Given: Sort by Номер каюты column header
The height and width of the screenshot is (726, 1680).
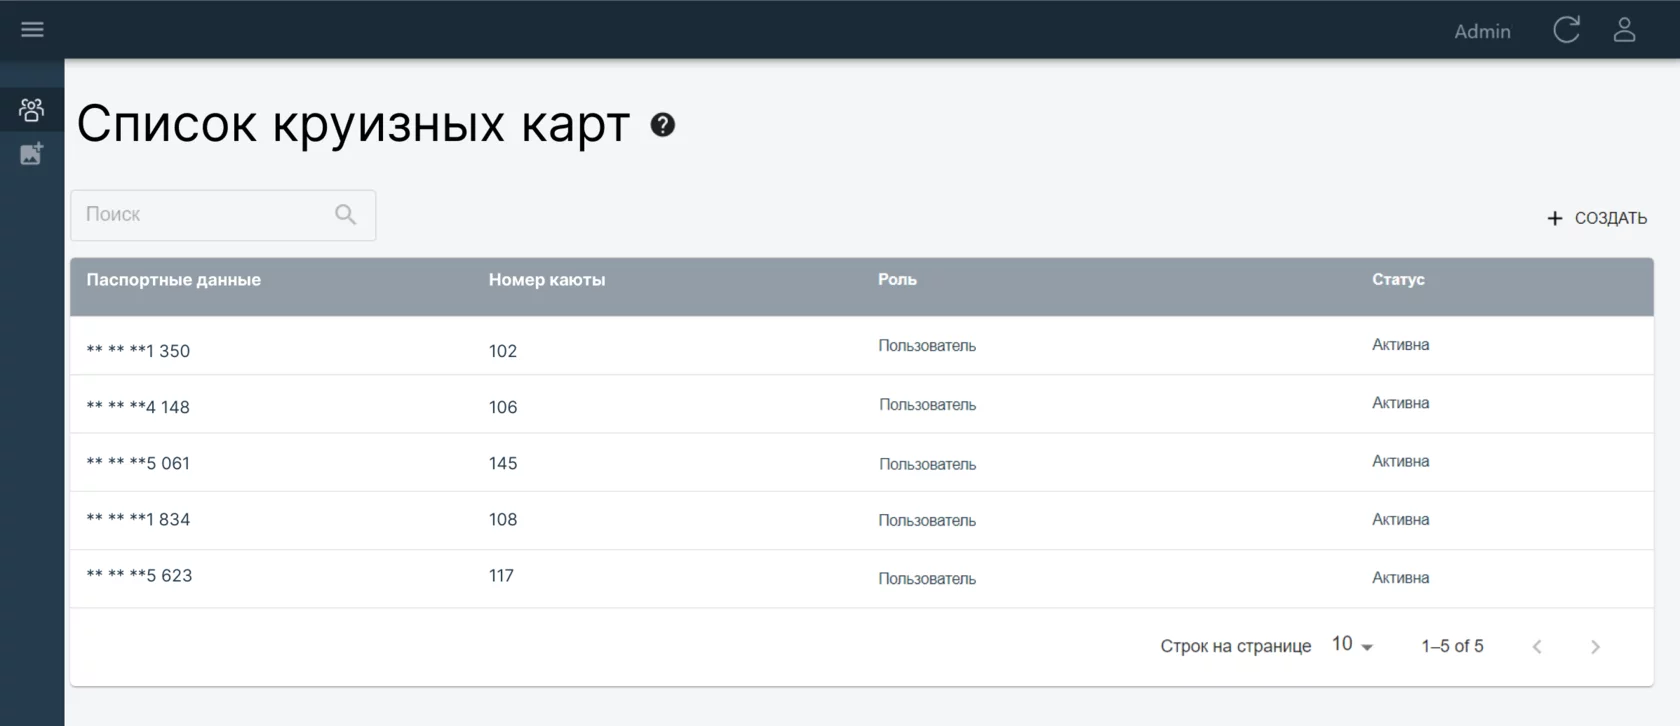Looking at the screenshot, I should pyautogui.click(x=547, y=280).
